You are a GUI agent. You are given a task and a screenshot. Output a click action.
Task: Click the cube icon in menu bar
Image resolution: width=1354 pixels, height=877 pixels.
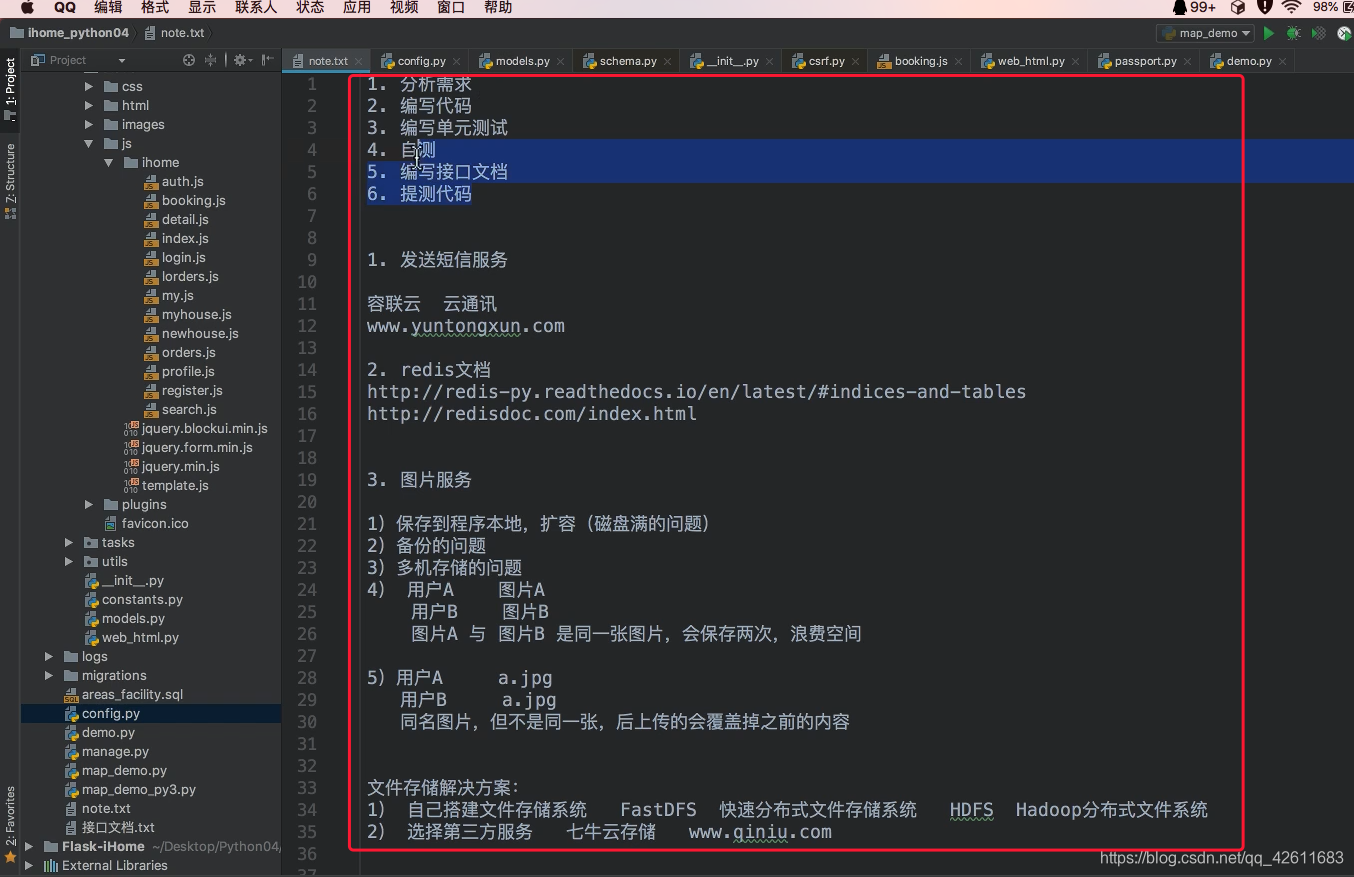tap(1238, 7)
